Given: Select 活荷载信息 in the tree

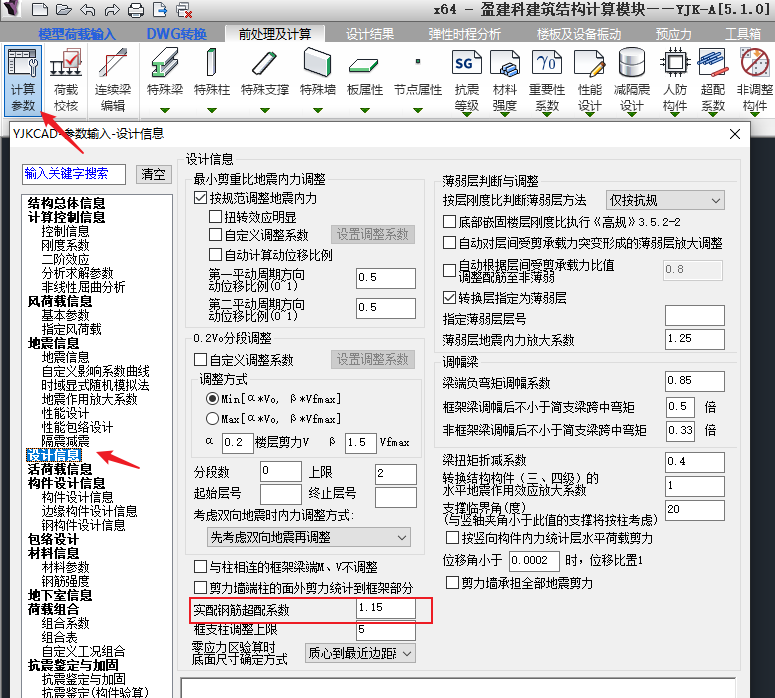Looking at the screenshot, I should coord(60,469).
